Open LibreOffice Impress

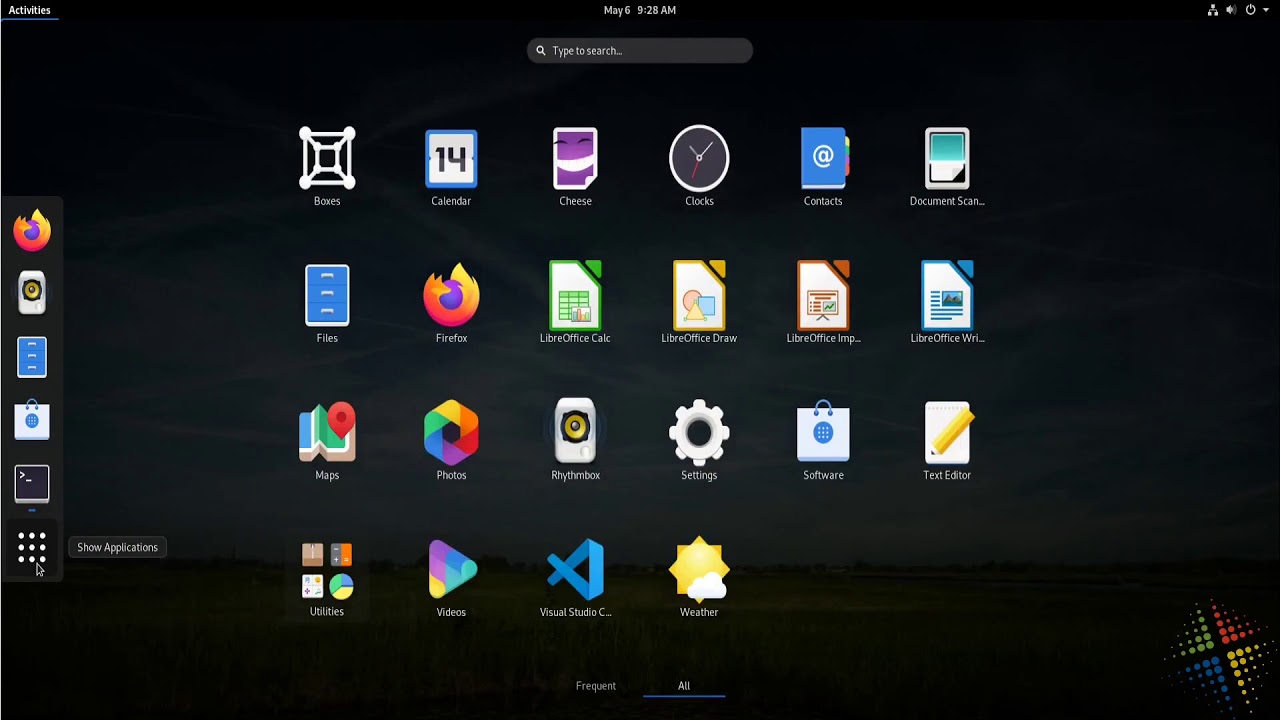823,296
